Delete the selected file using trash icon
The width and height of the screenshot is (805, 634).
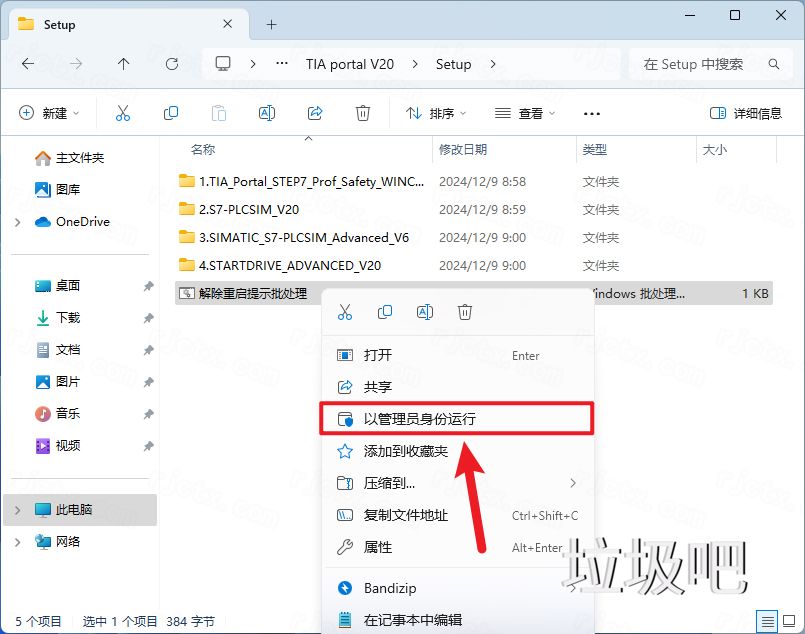click(x=363, y=113)
